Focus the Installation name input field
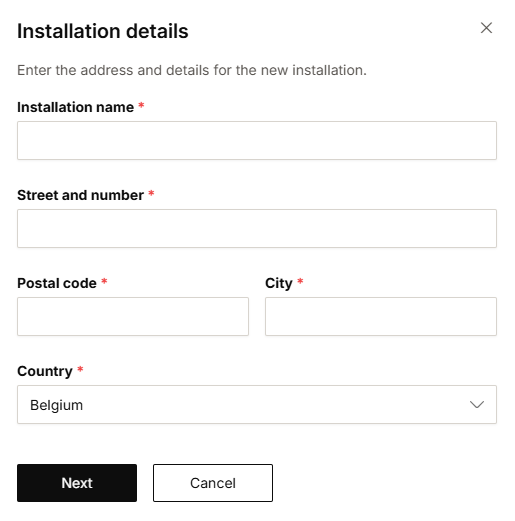Image resolution: width=515 pixels, height=521 pixels. pos(257,140)
